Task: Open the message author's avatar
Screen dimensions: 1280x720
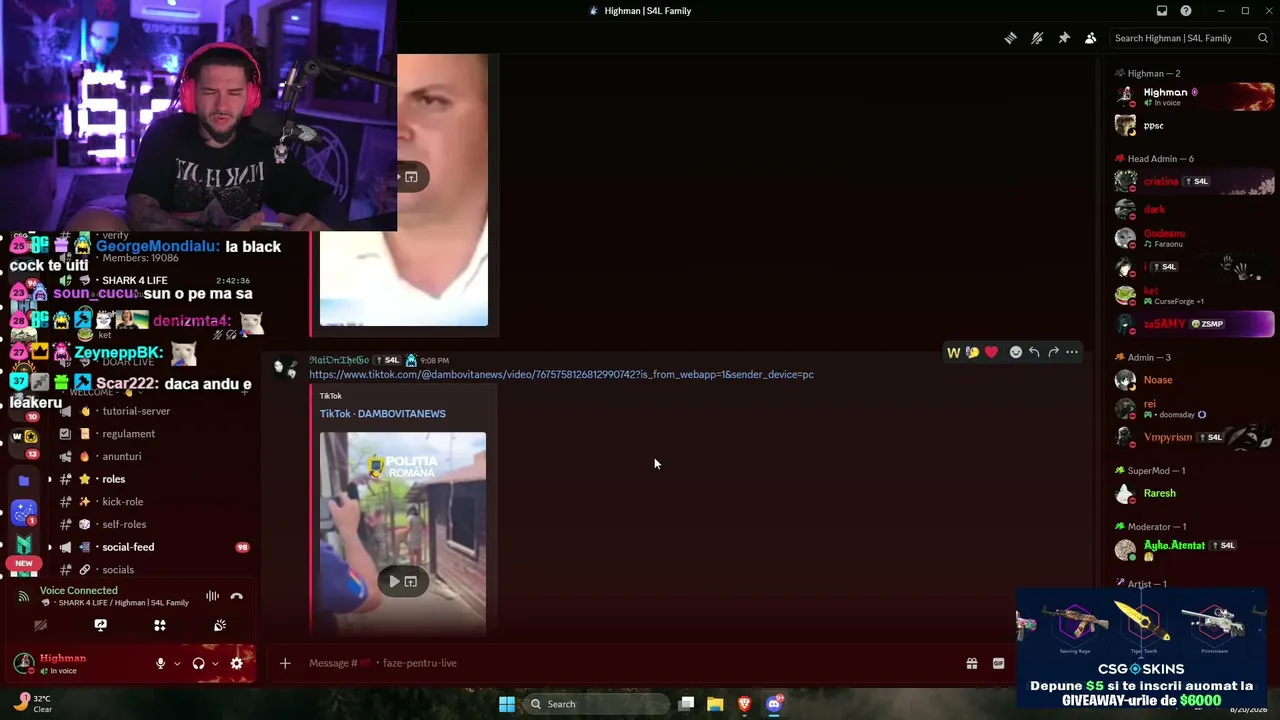Action: (x=286, y=368)
